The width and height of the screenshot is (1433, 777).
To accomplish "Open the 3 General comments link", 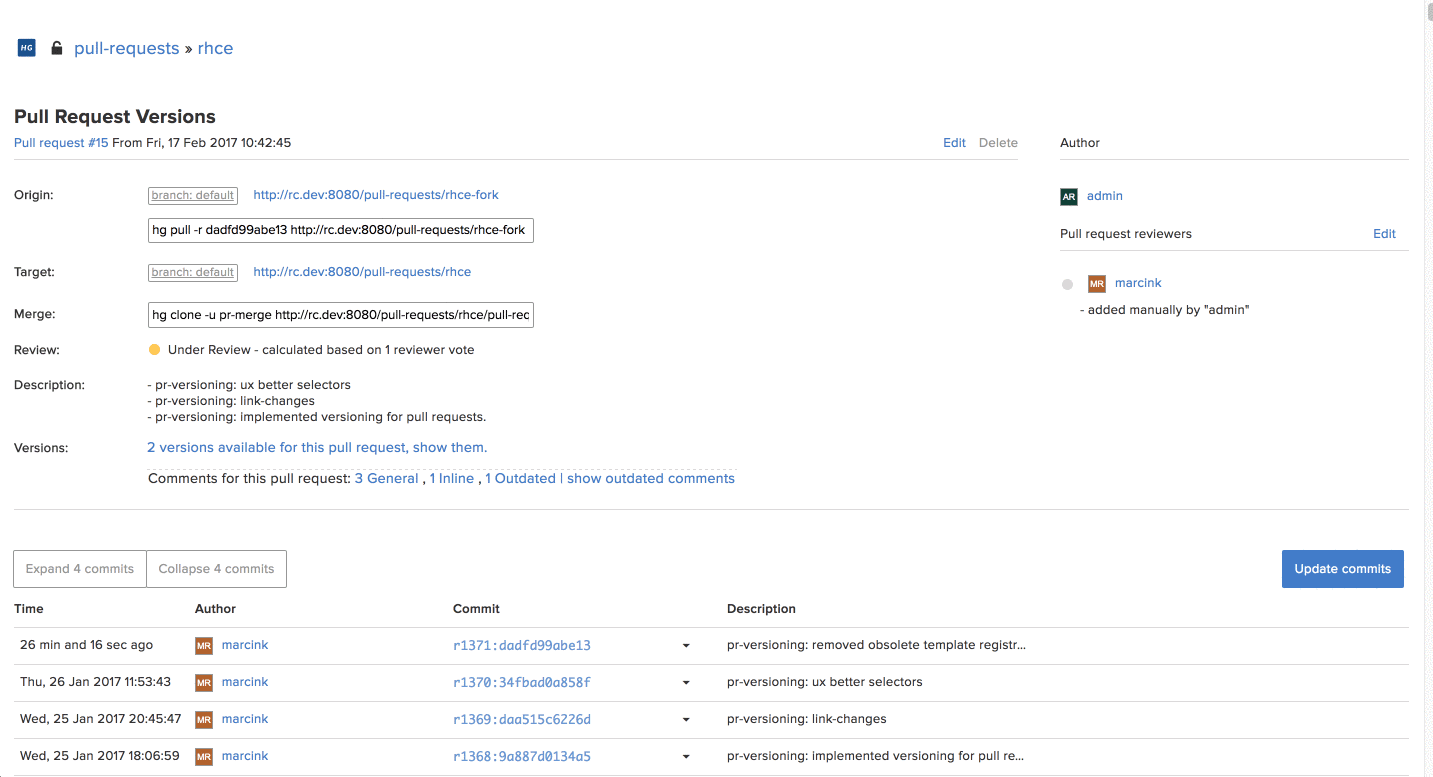I will [386, 479].
